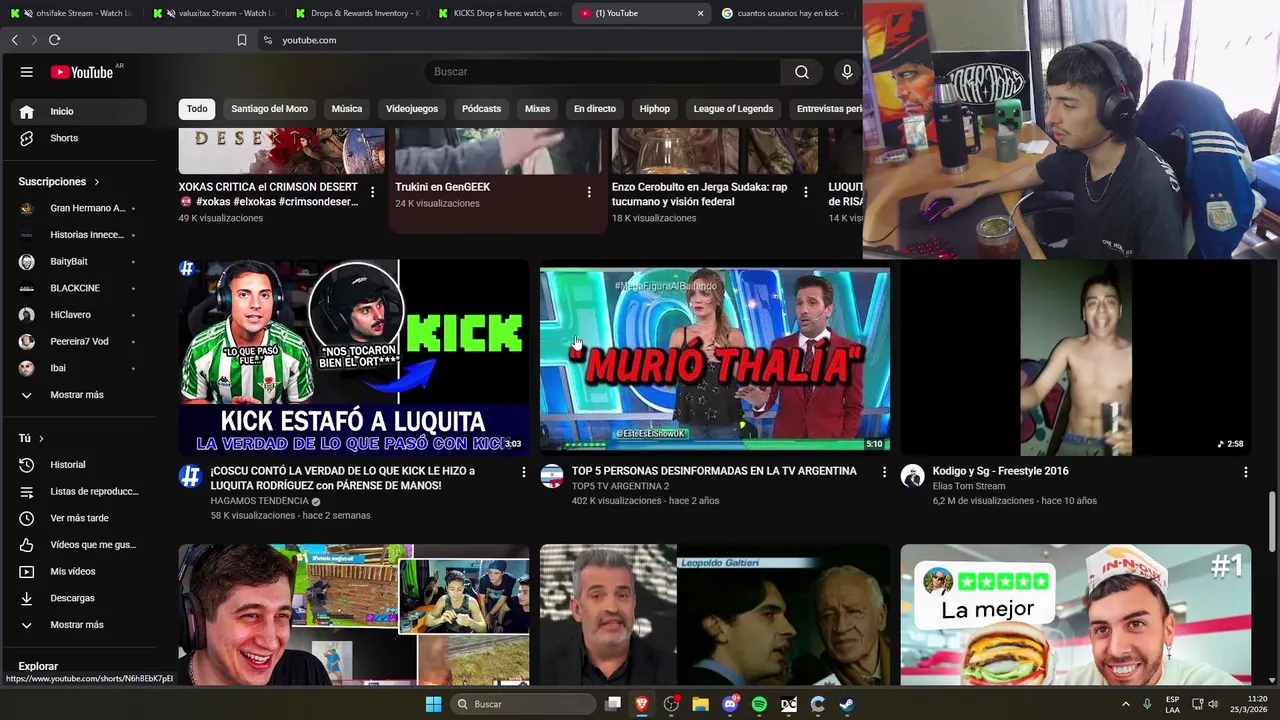Open options for Kodigo y Sg video
The image size is (1280, 720).
[1245, 472]
